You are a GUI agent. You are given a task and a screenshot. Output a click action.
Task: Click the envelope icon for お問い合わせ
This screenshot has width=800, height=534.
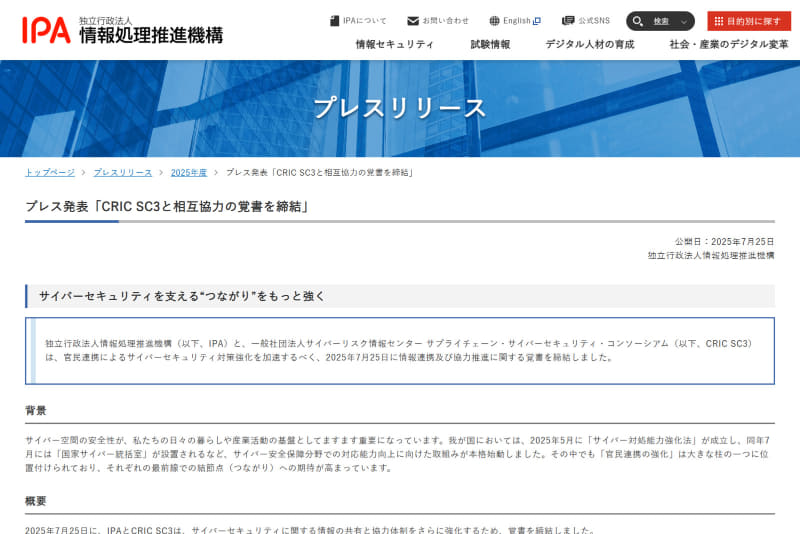tap(413, 21)
